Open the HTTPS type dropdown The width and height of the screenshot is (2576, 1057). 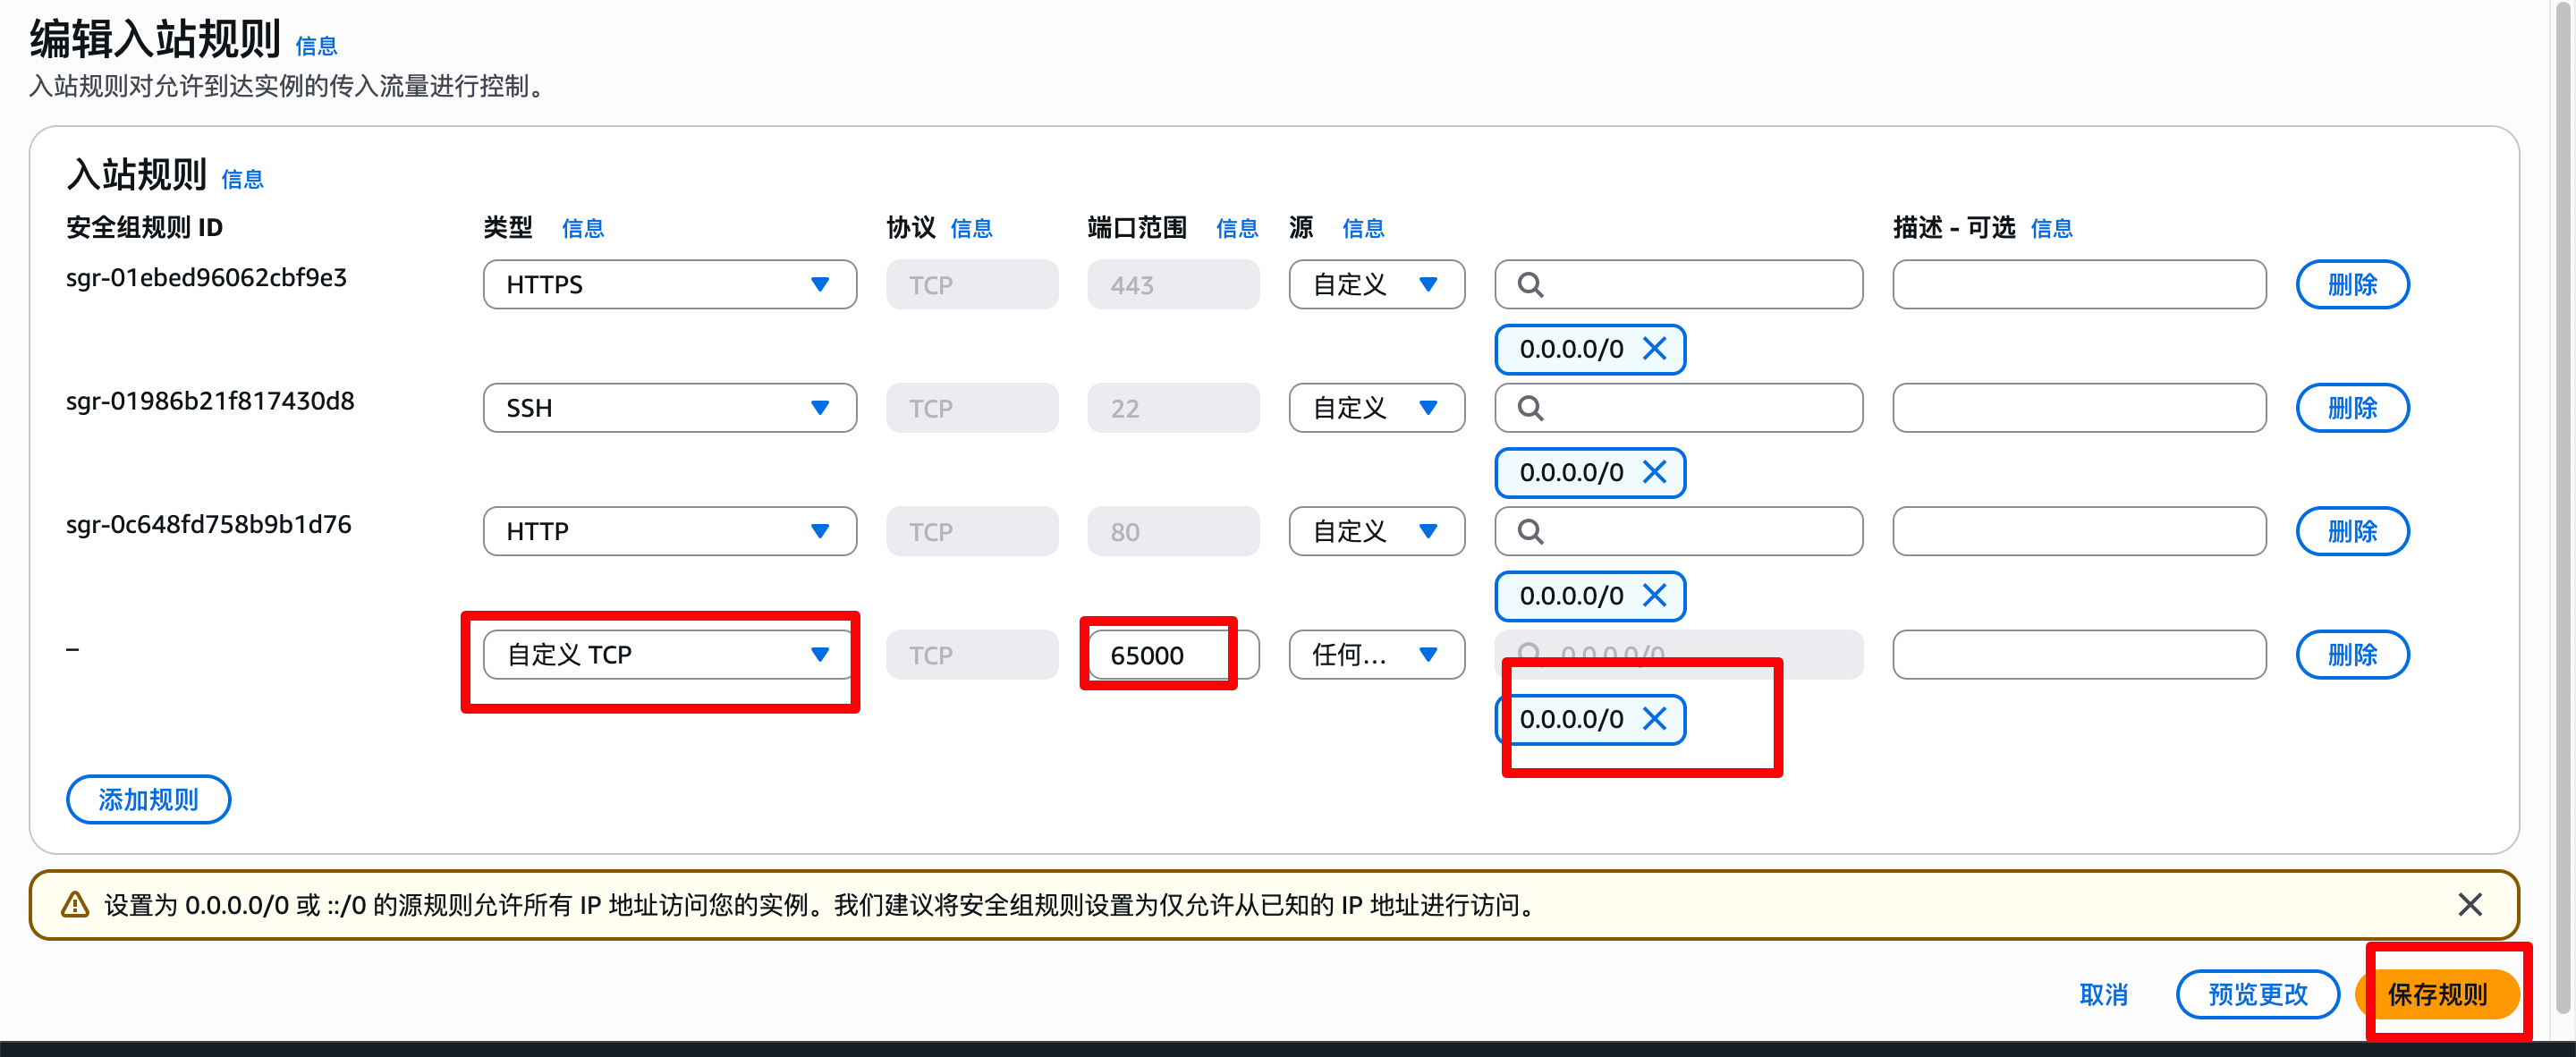pos(669,285)
